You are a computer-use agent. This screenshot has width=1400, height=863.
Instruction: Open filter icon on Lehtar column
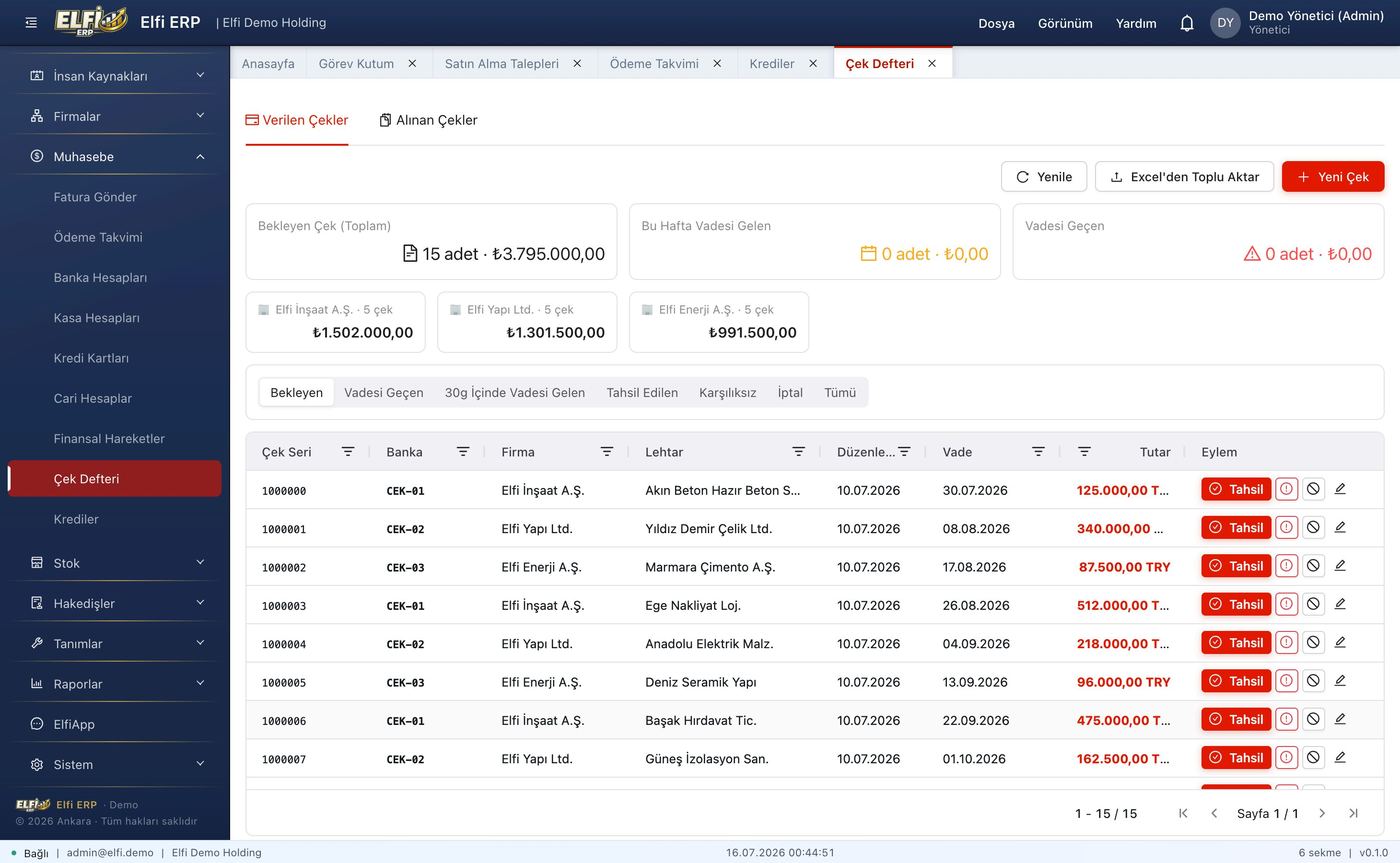798,452
